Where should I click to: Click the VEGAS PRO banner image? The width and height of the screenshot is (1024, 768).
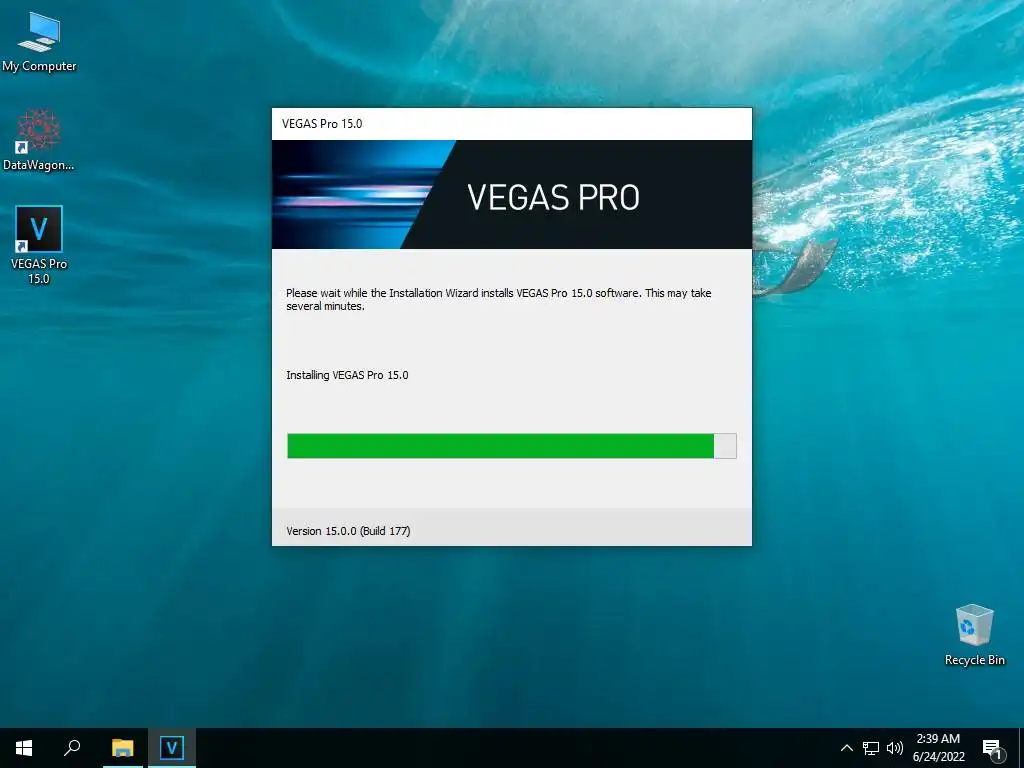point(511,195)
